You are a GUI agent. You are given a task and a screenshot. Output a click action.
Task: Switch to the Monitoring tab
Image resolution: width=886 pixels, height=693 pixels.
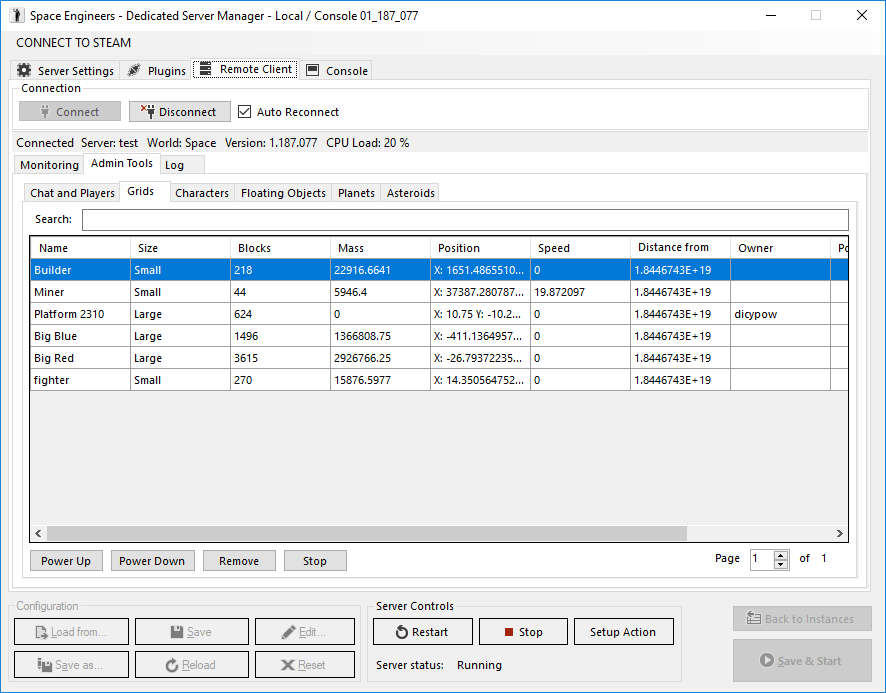point(49,165)
